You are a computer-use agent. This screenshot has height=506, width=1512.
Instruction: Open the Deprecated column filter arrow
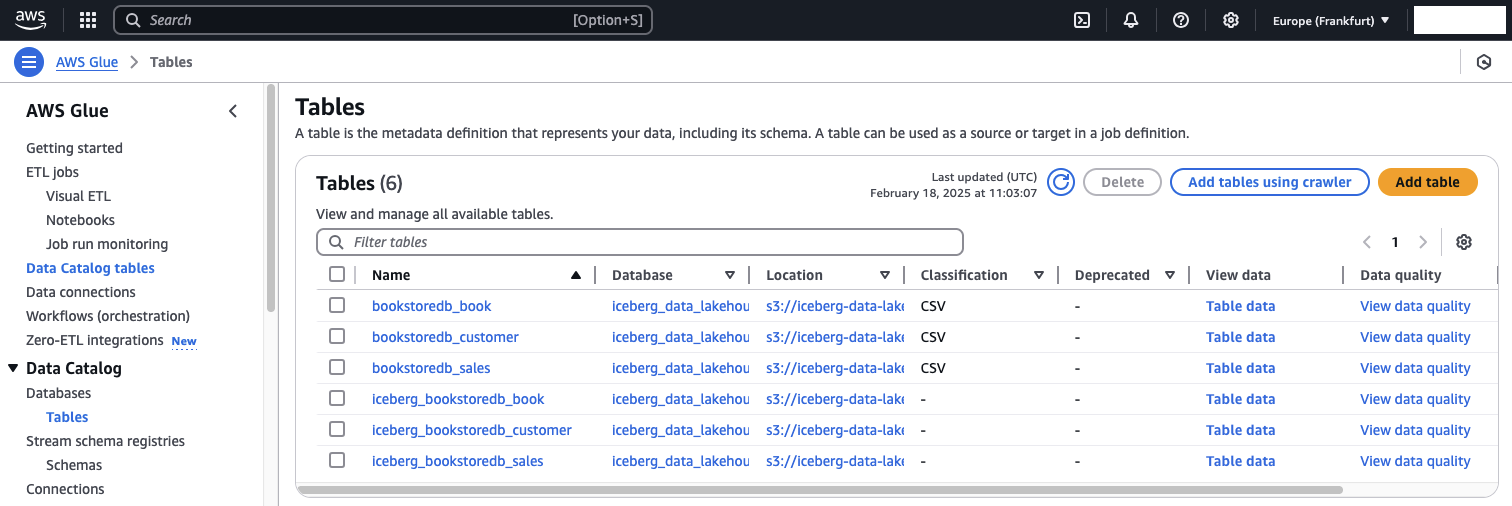click(1170, 275)
